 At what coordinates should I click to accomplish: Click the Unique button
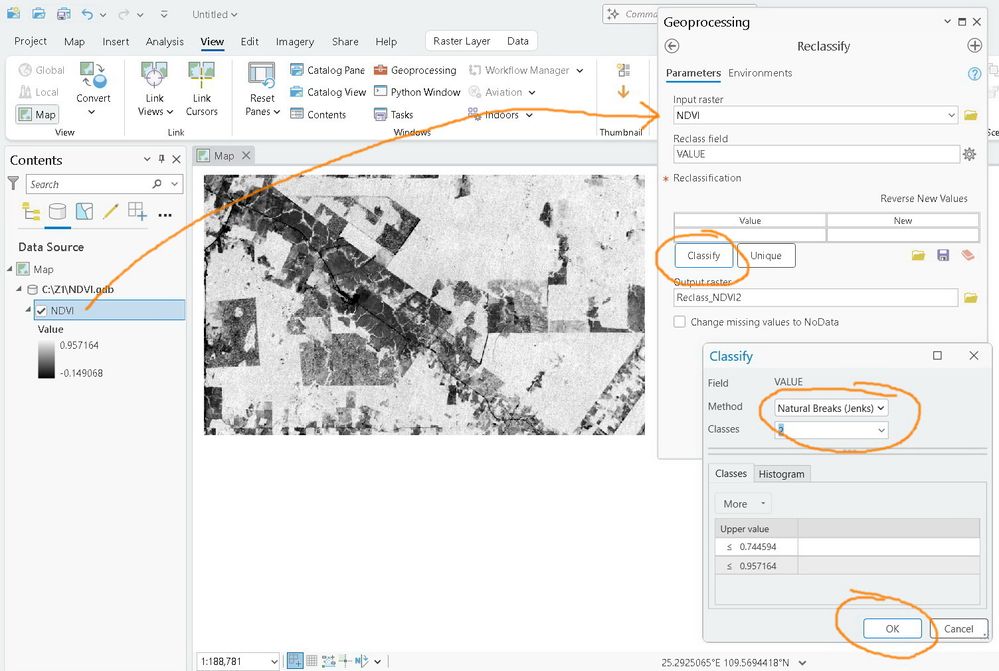(x=766, y=256)
